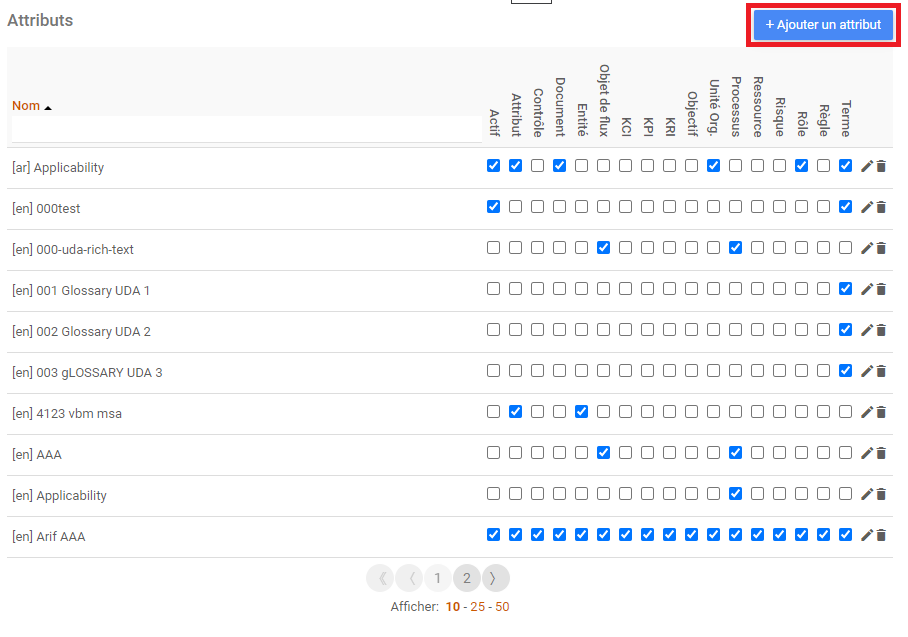The height and width of the screenshot is (637, 908).
Task: Toggle Terme checkbox for 002 Glossary UDA 2
Action: coord(845,330)
